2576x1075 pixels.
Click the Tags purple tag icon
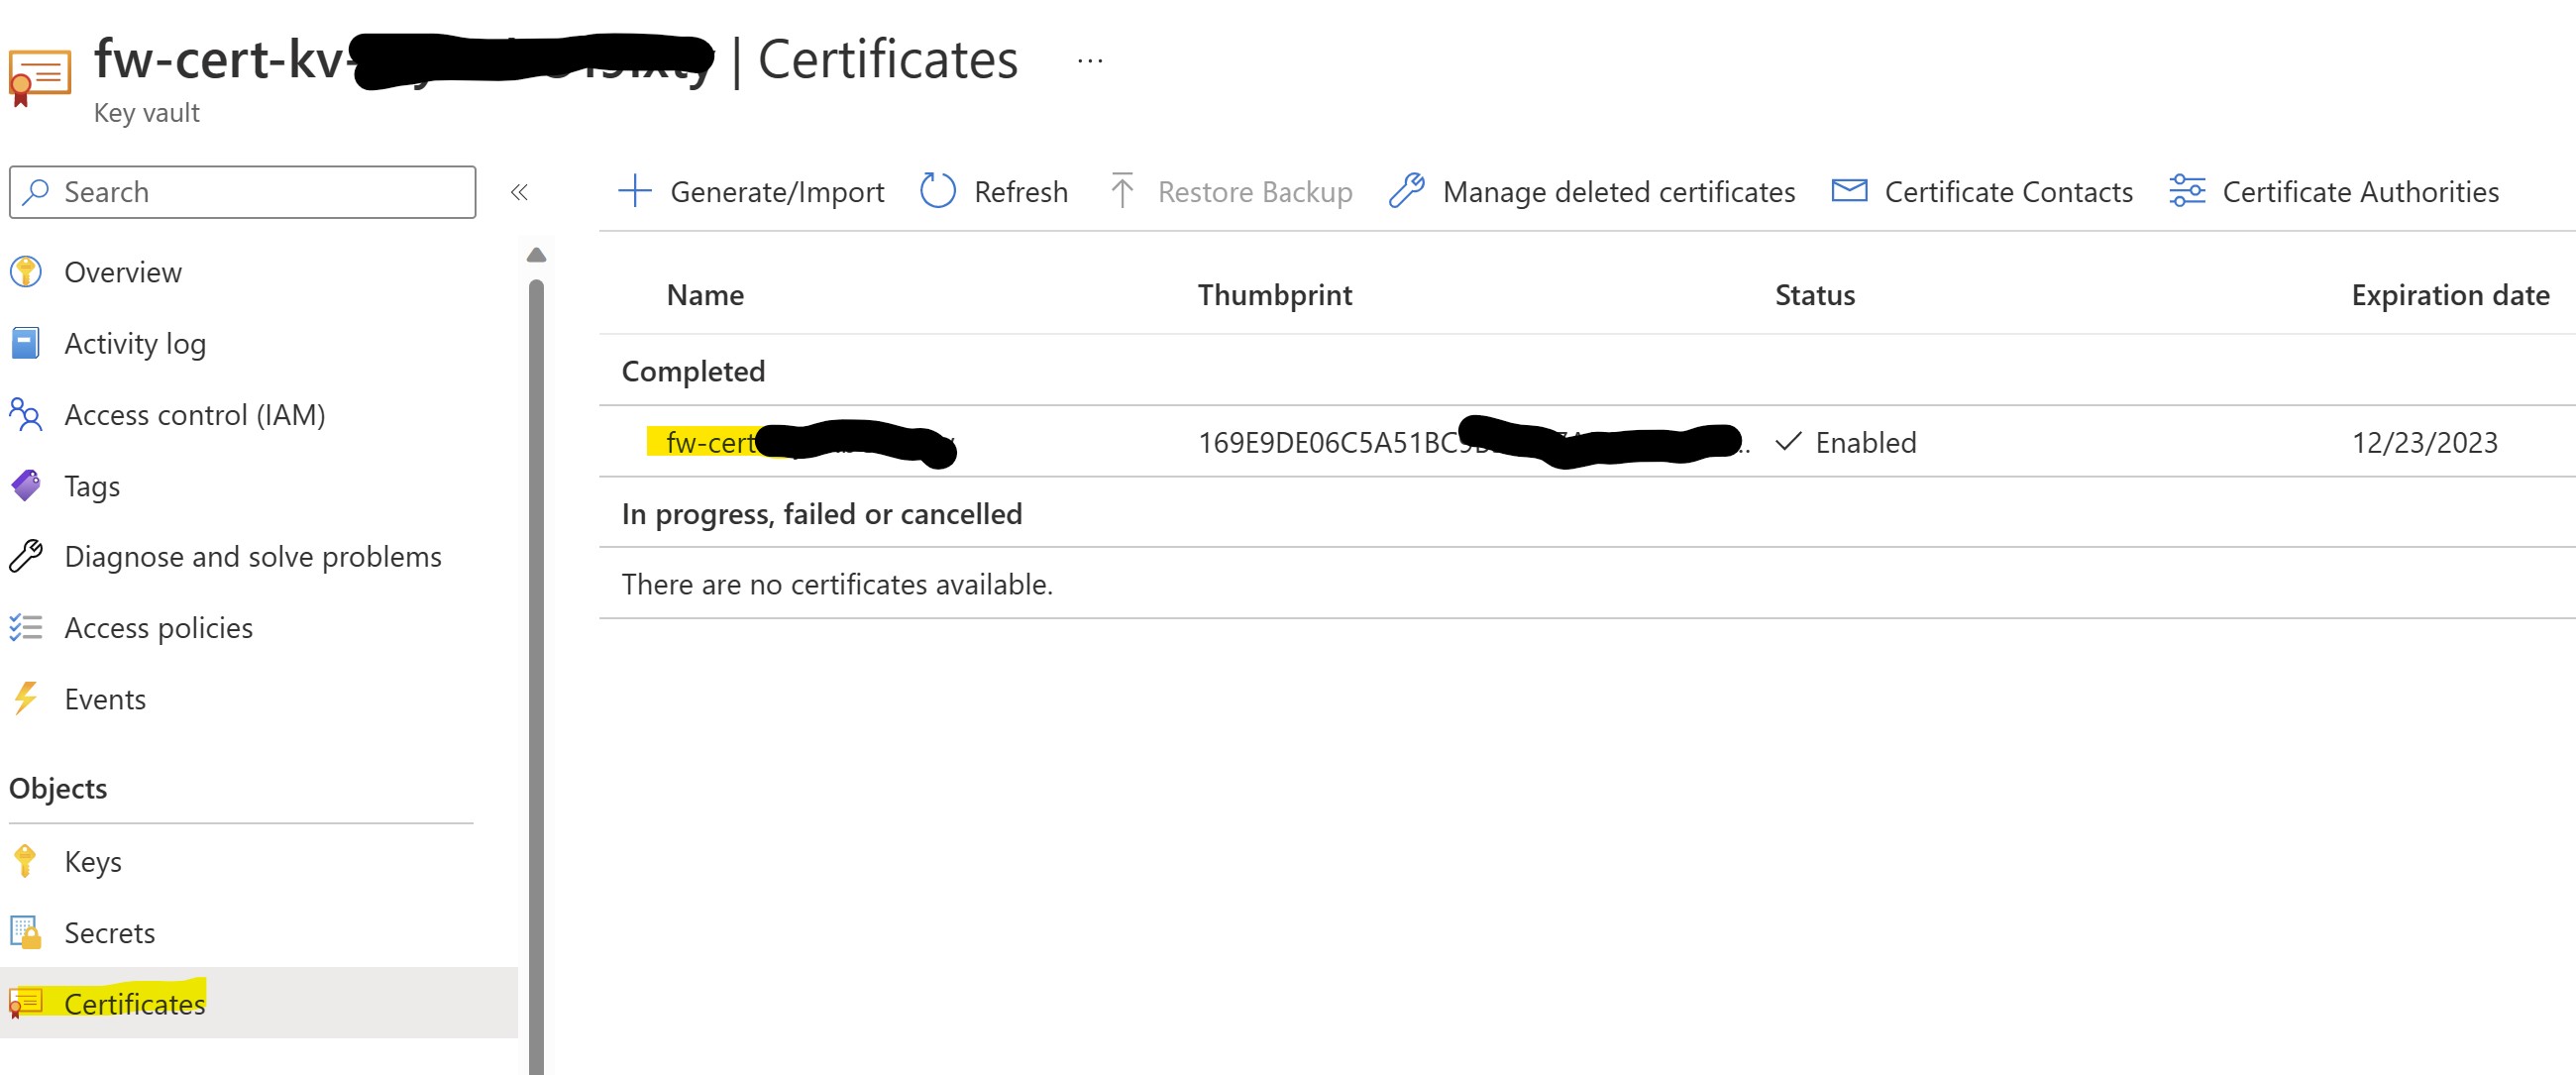pos(26,486)
